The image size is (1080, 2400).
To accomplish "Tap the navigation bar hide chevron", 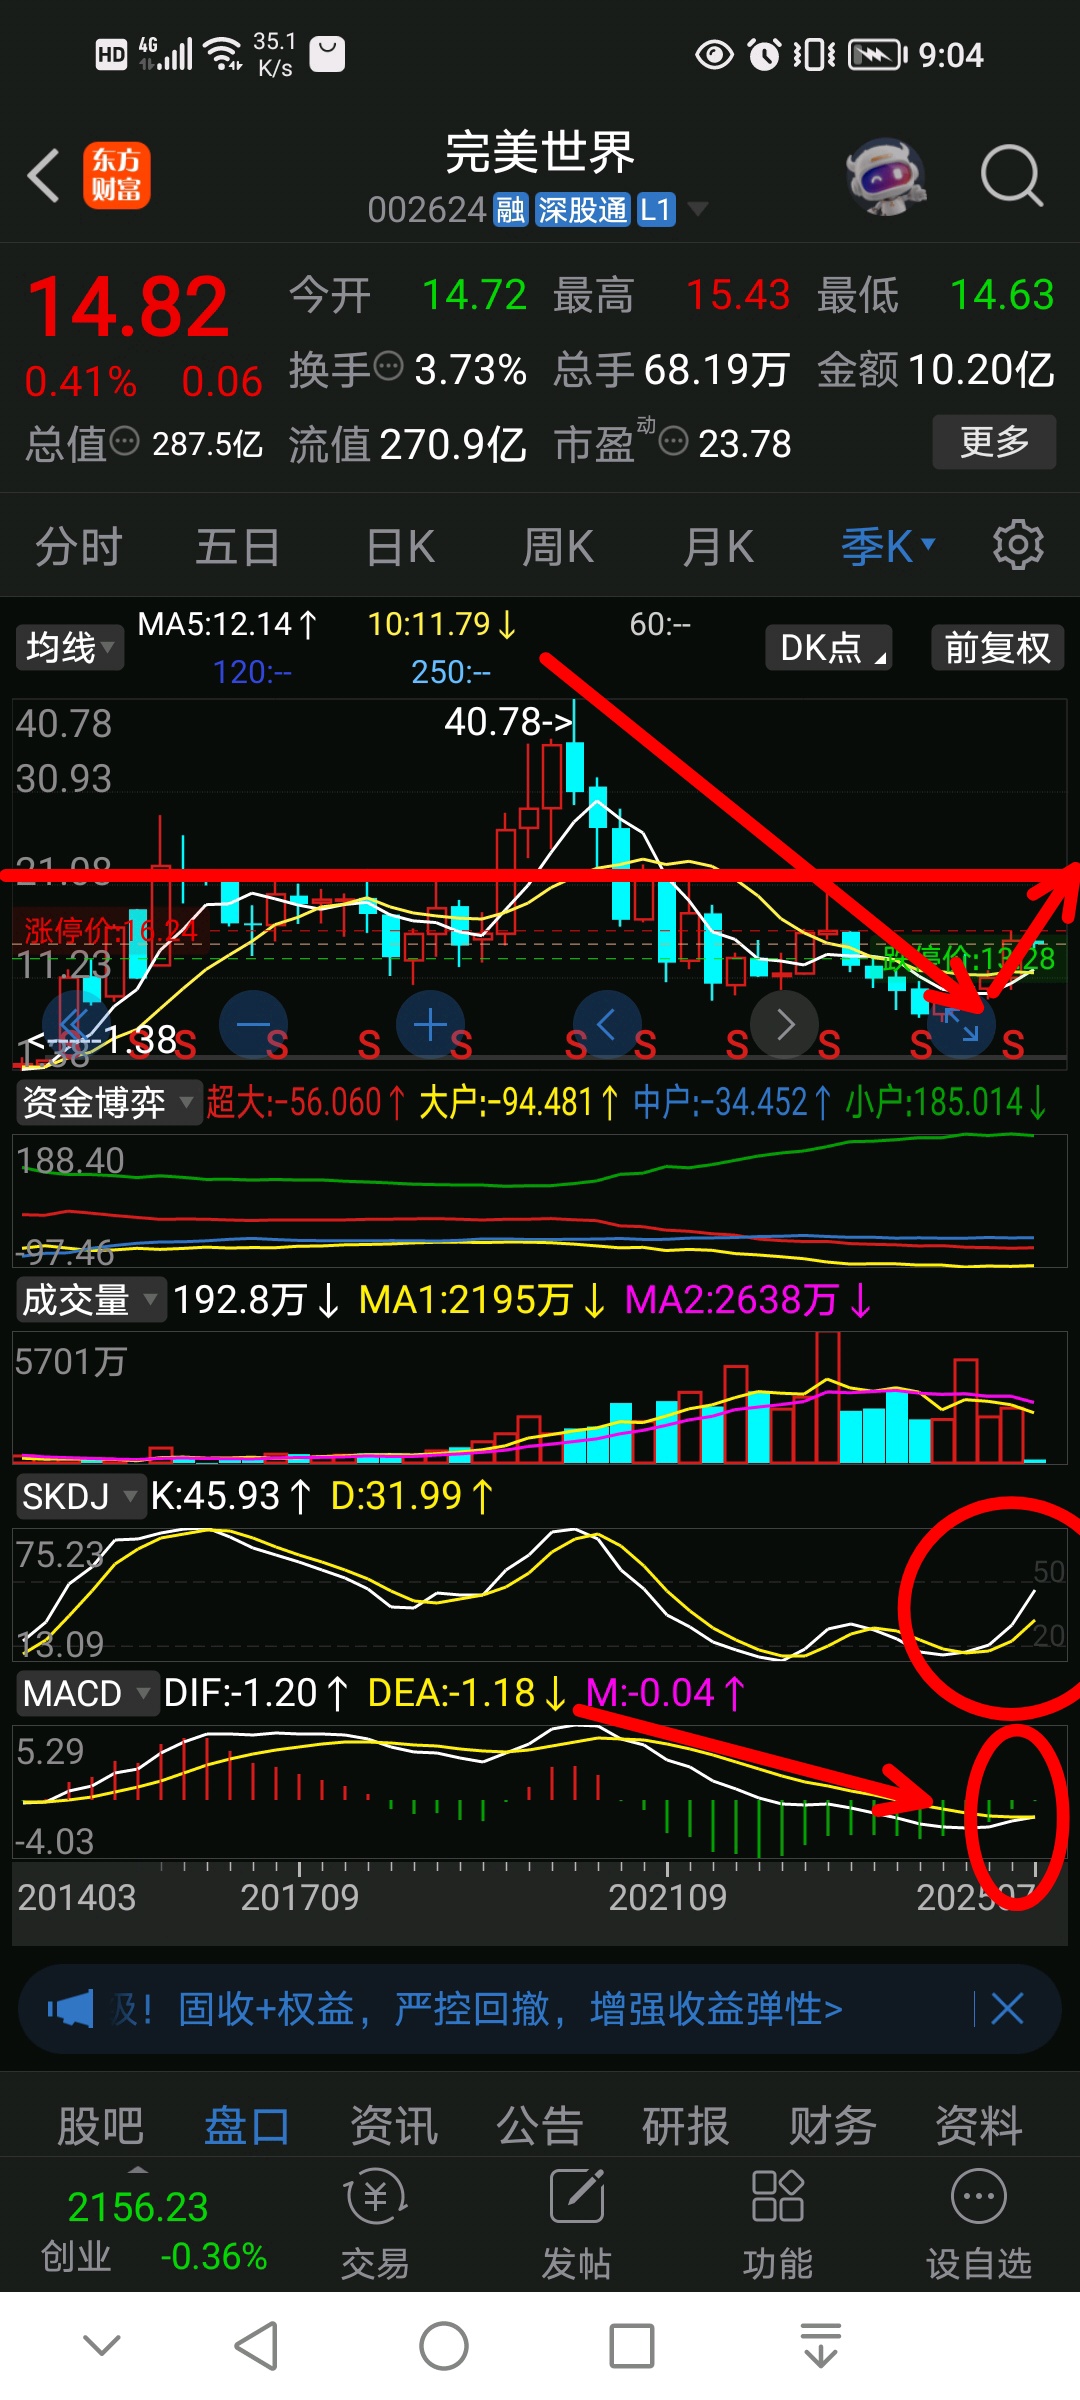I will pos(102,2345).
